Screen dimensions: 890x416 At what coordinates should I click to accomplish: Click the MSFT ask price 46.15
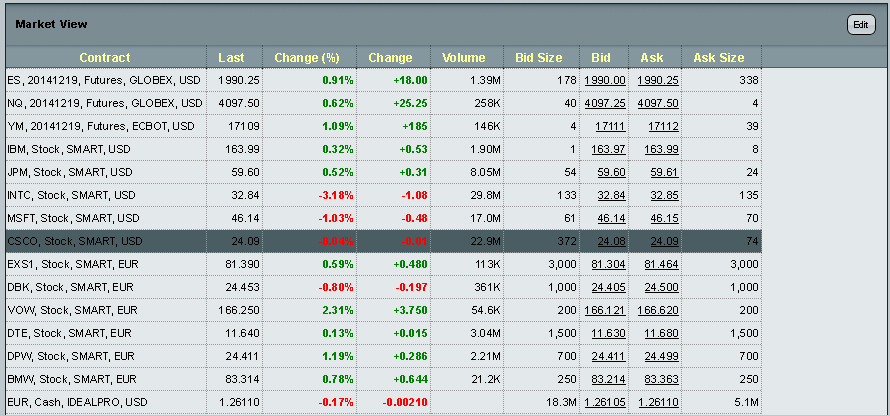pos(664,218)
